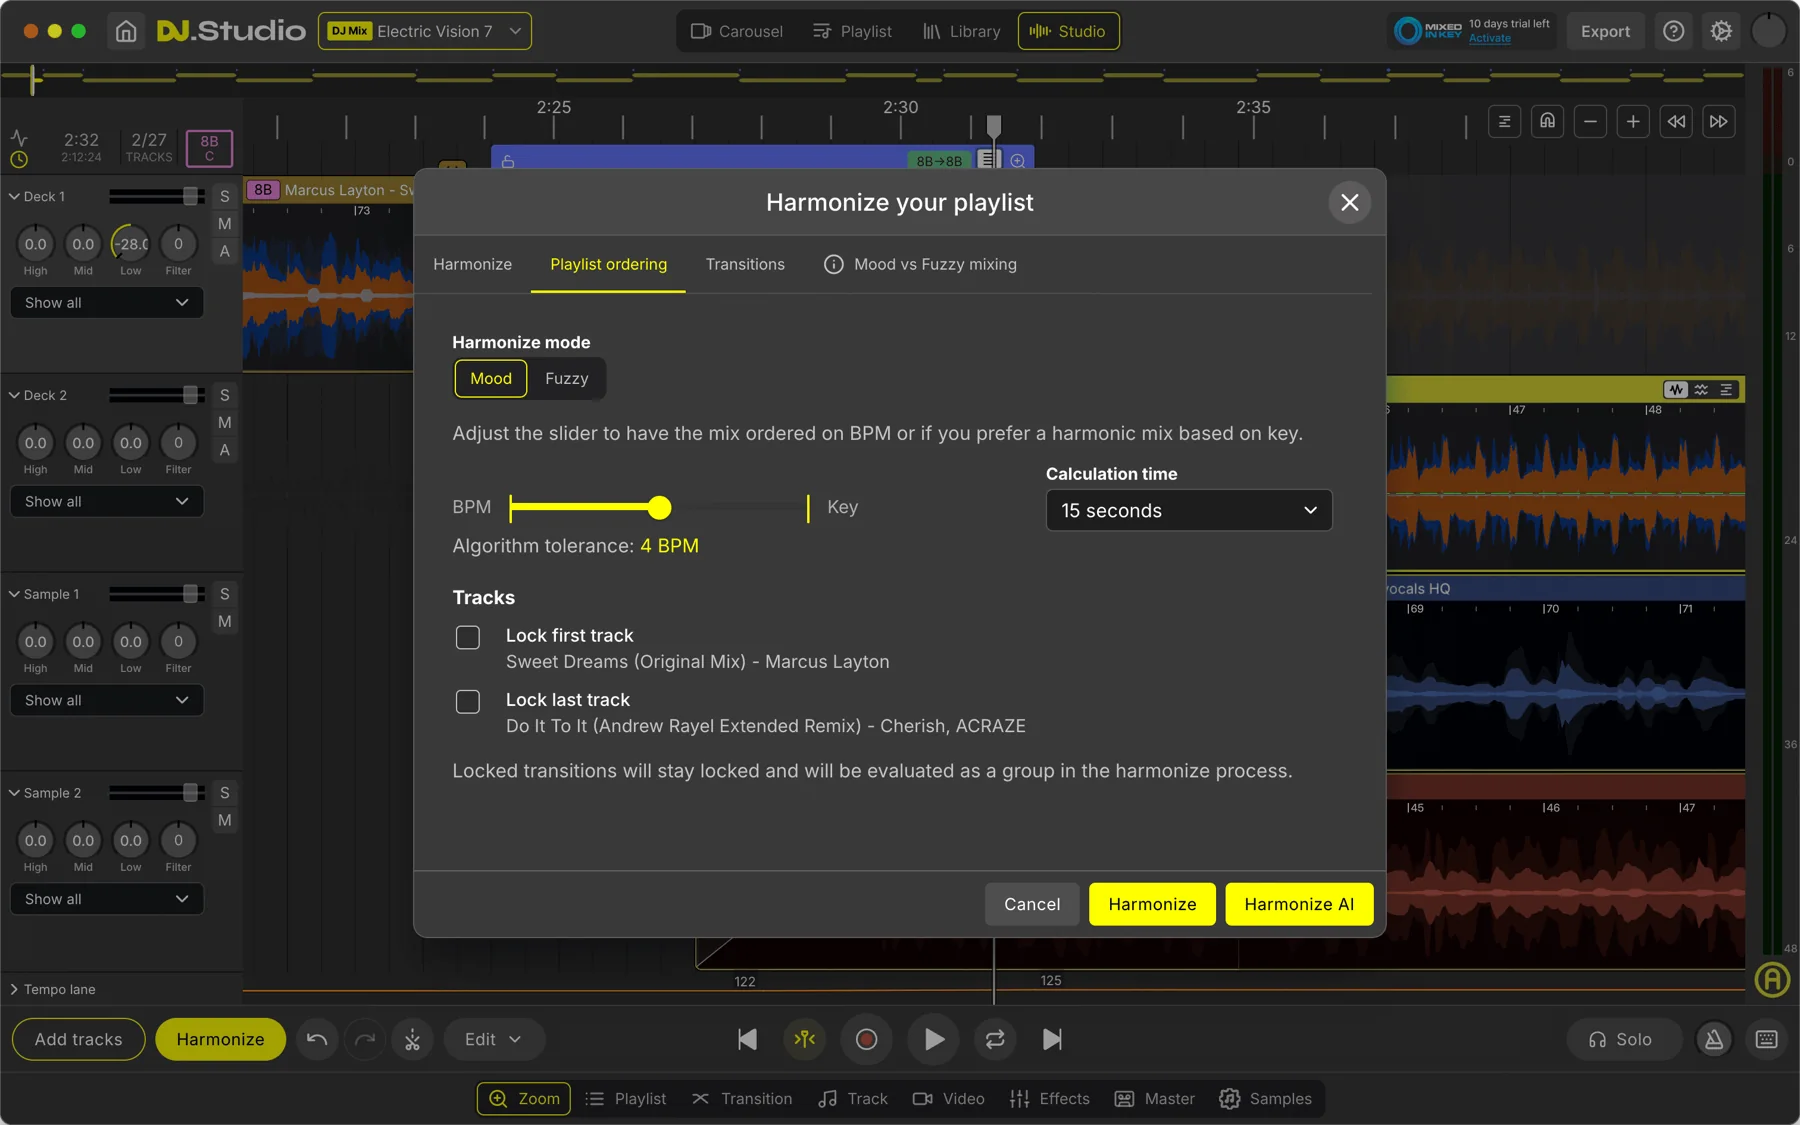Click the BPM to Key slider

tap(659, 508)
